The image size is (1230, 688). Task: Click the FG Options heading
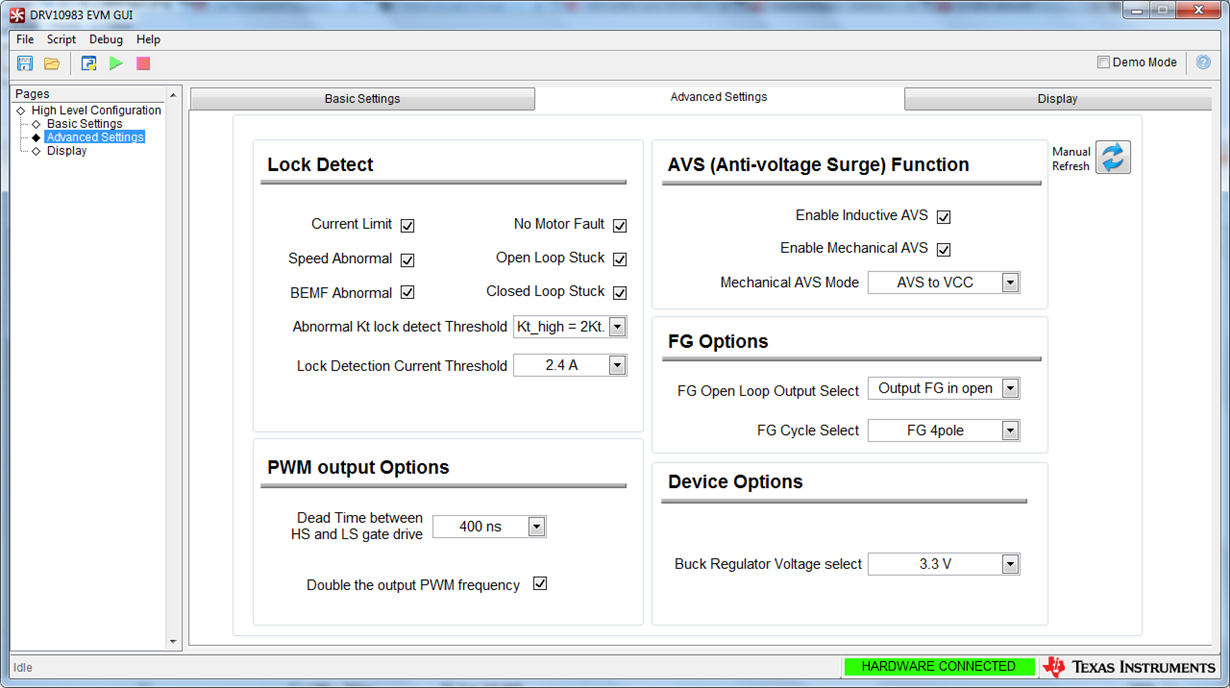tap(718, 342)
